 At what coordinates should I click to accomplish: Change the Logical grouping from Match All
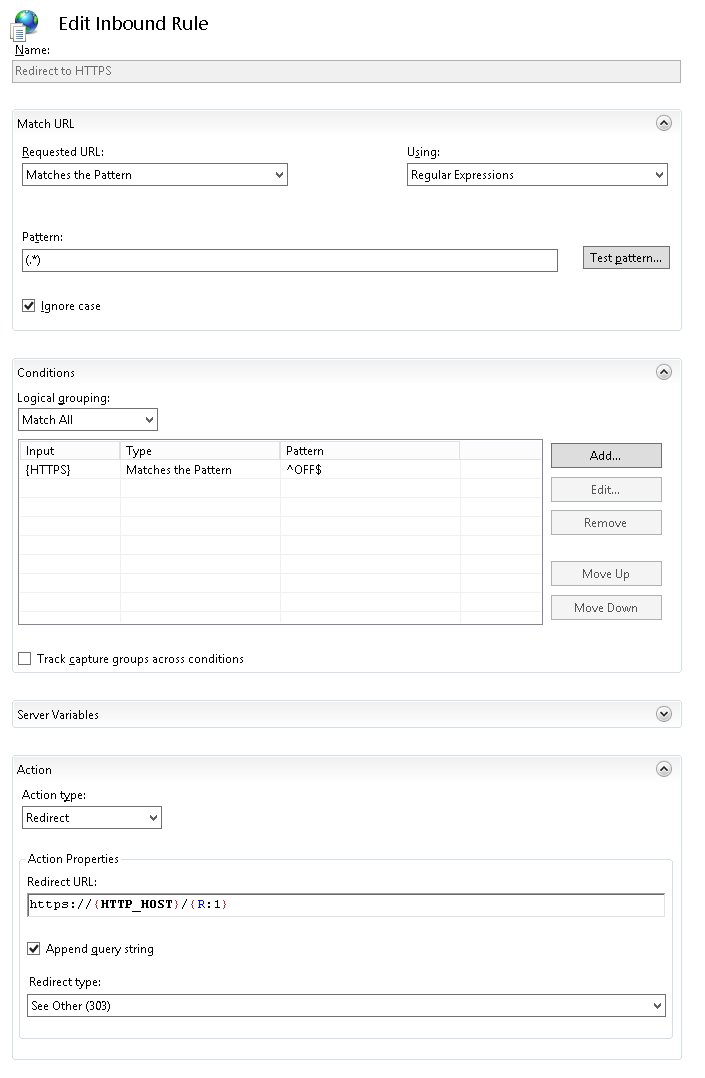click(150, 419)
